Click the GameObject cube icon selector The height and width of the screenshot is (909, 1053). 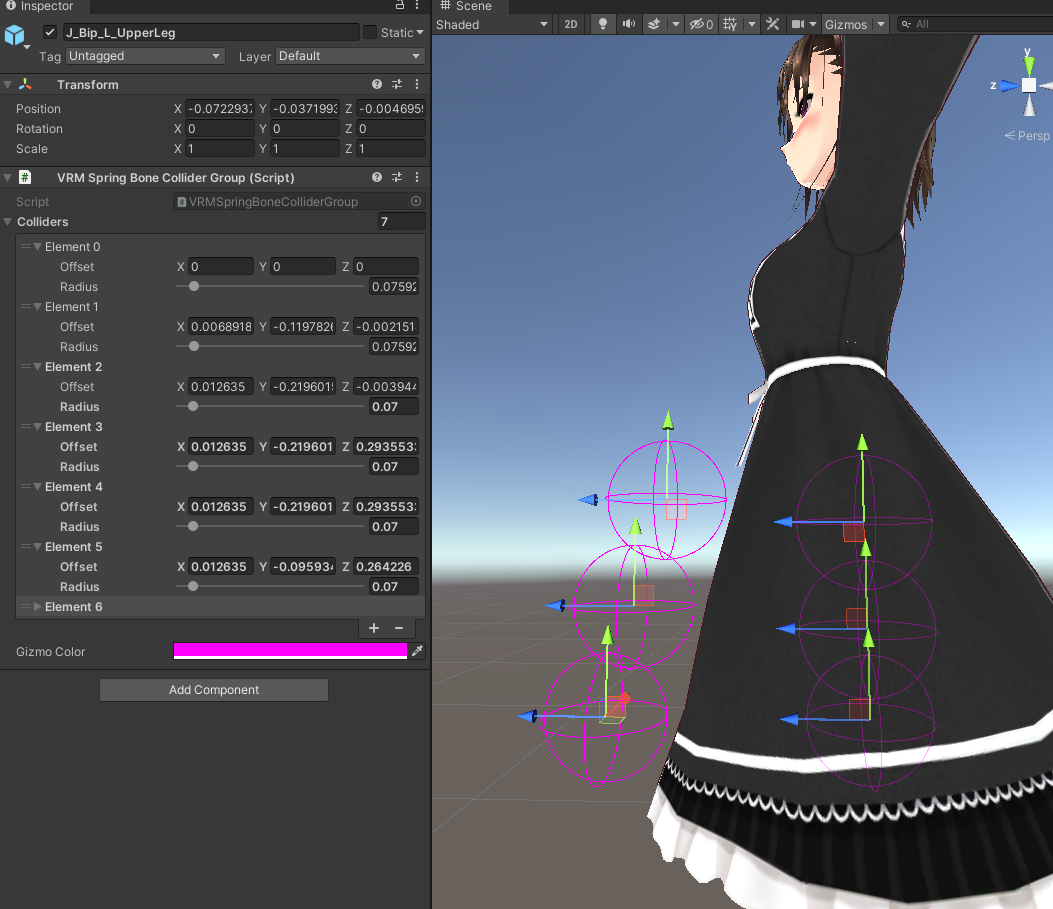coord(15,36)
